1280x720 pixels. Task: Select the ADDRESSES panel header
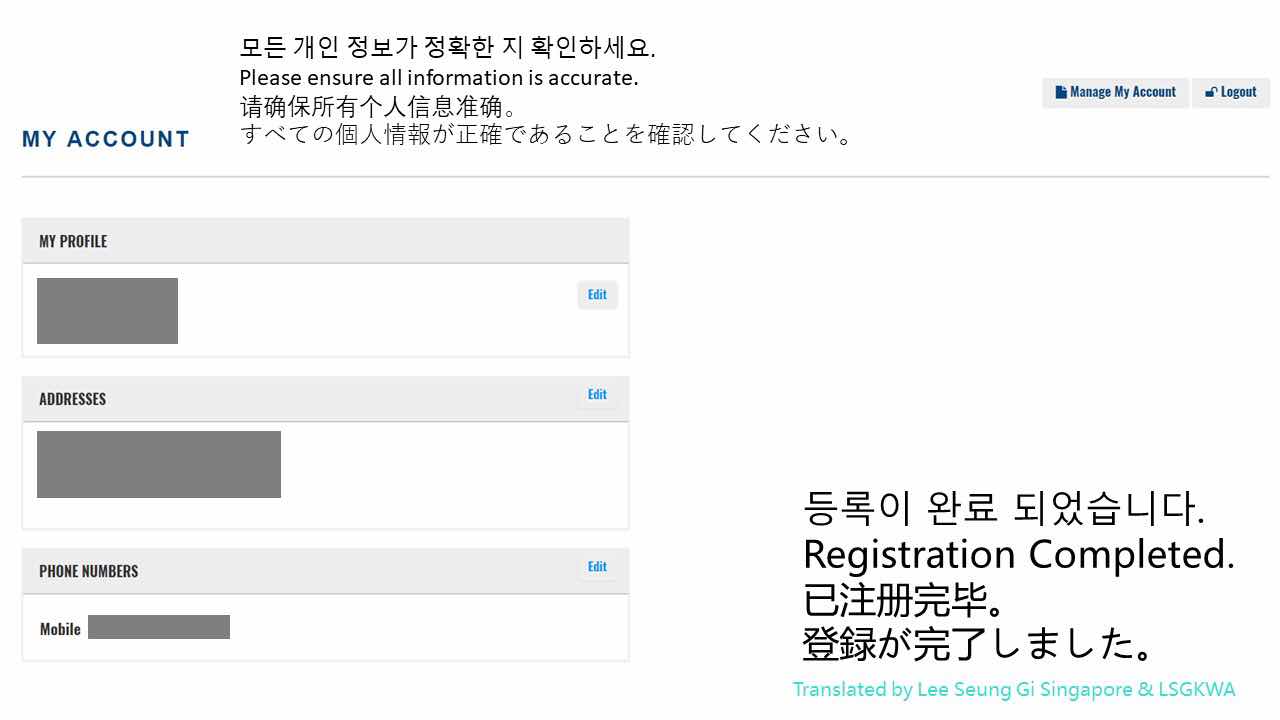click(x=325, y=399)
